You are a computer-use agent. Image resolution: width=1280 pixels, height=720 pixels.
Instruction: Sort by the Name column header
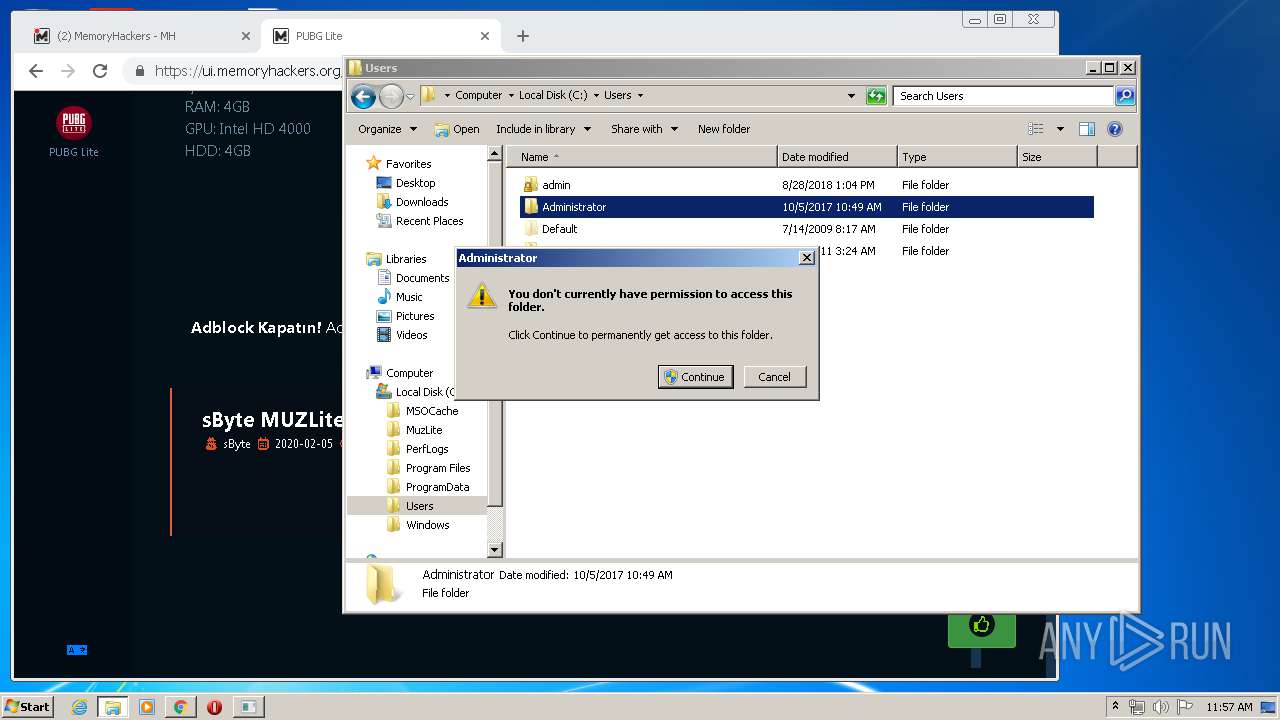[642, 157]
